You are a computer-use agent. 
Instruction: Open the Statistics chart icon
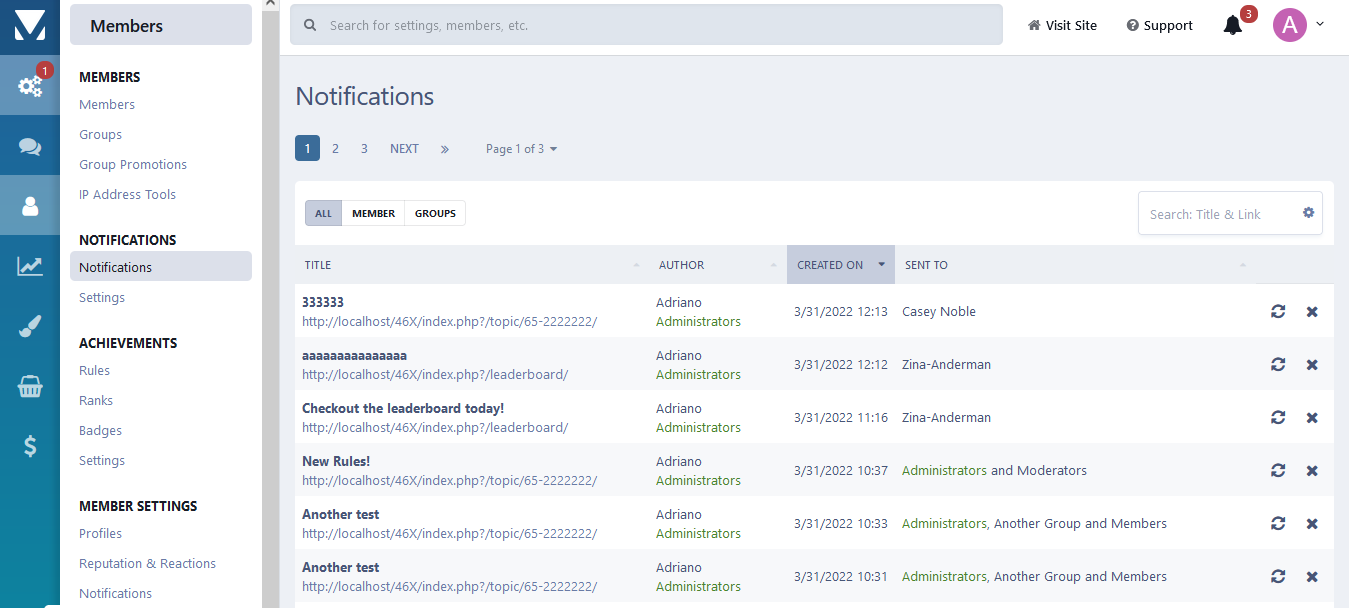pos(30,266)
